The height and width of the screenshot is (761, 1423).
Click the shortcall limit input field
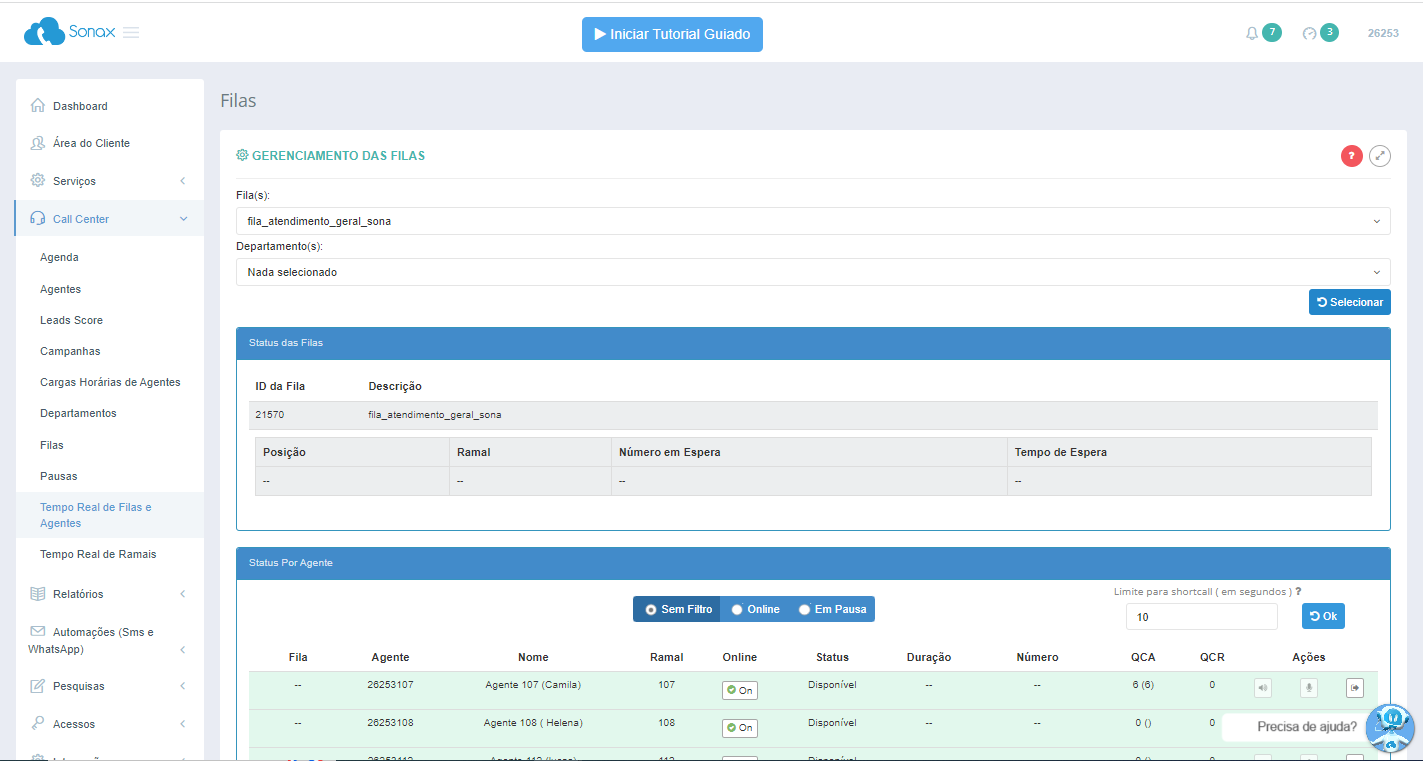click(x=1201, y=617)
